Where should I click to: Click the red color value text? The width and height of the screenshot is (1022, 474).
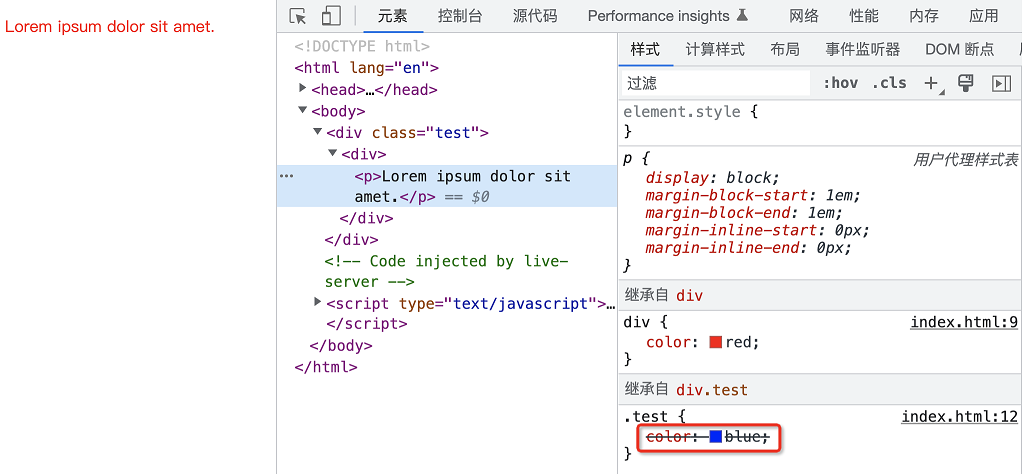click(738, 342)
